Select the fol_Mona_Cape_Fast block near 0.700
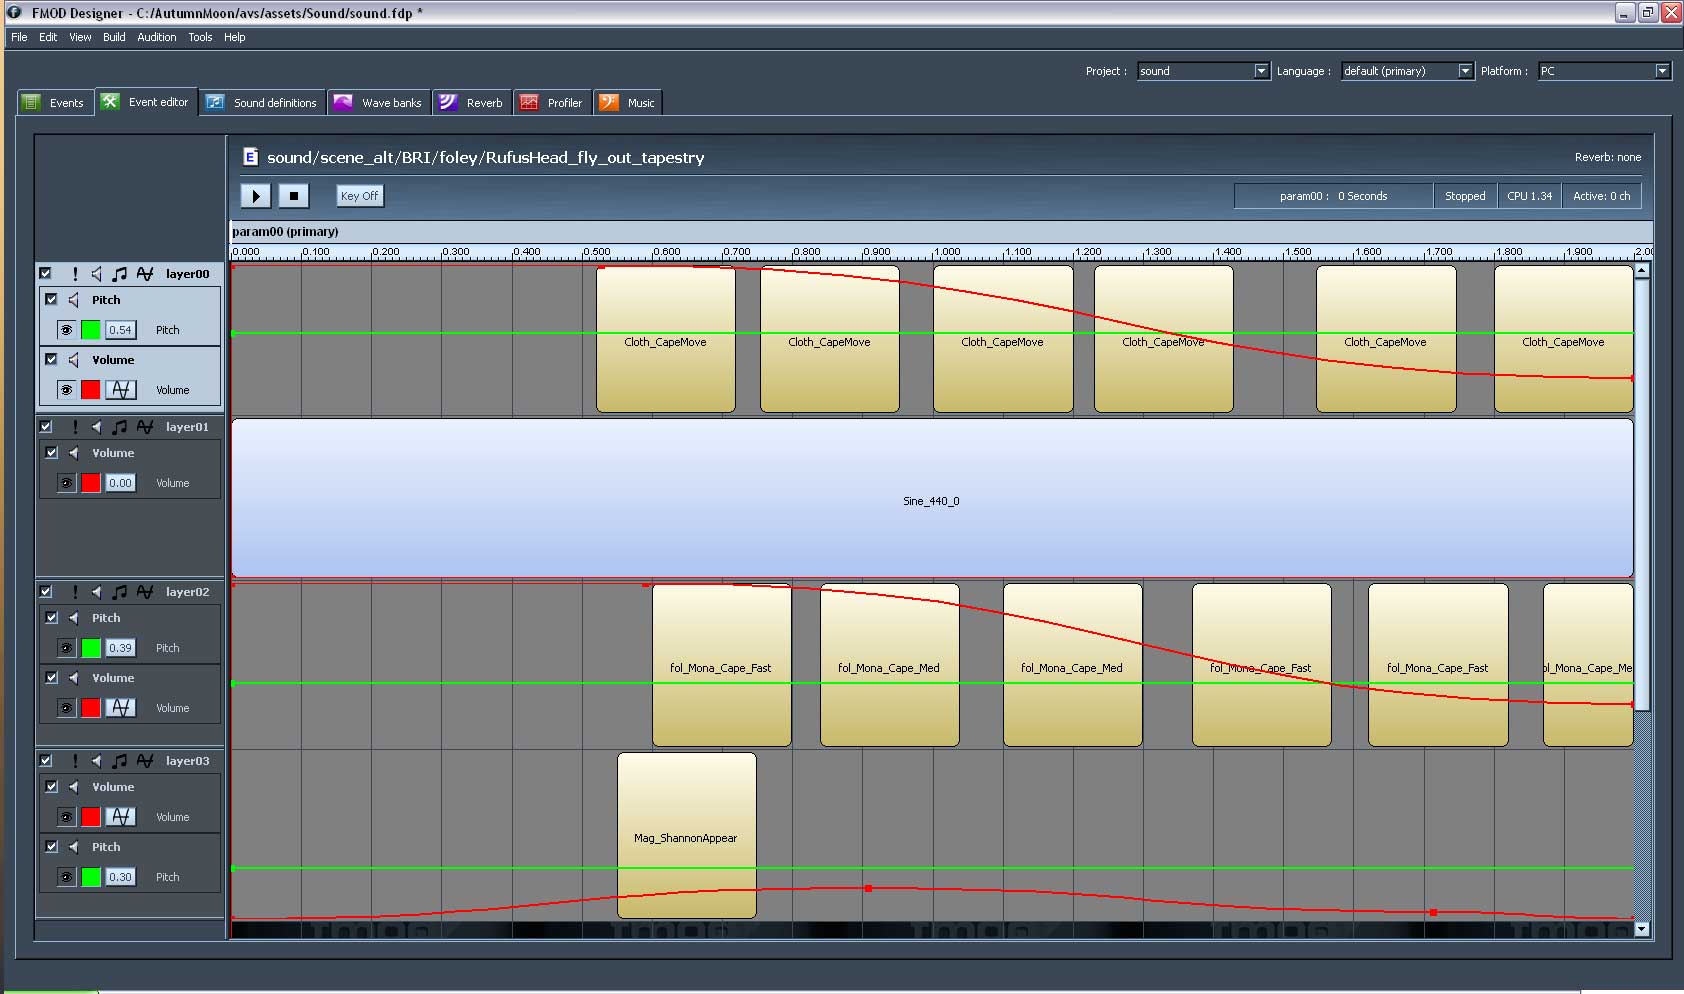This screenshot has height=994, width=1684. [722, 665]
